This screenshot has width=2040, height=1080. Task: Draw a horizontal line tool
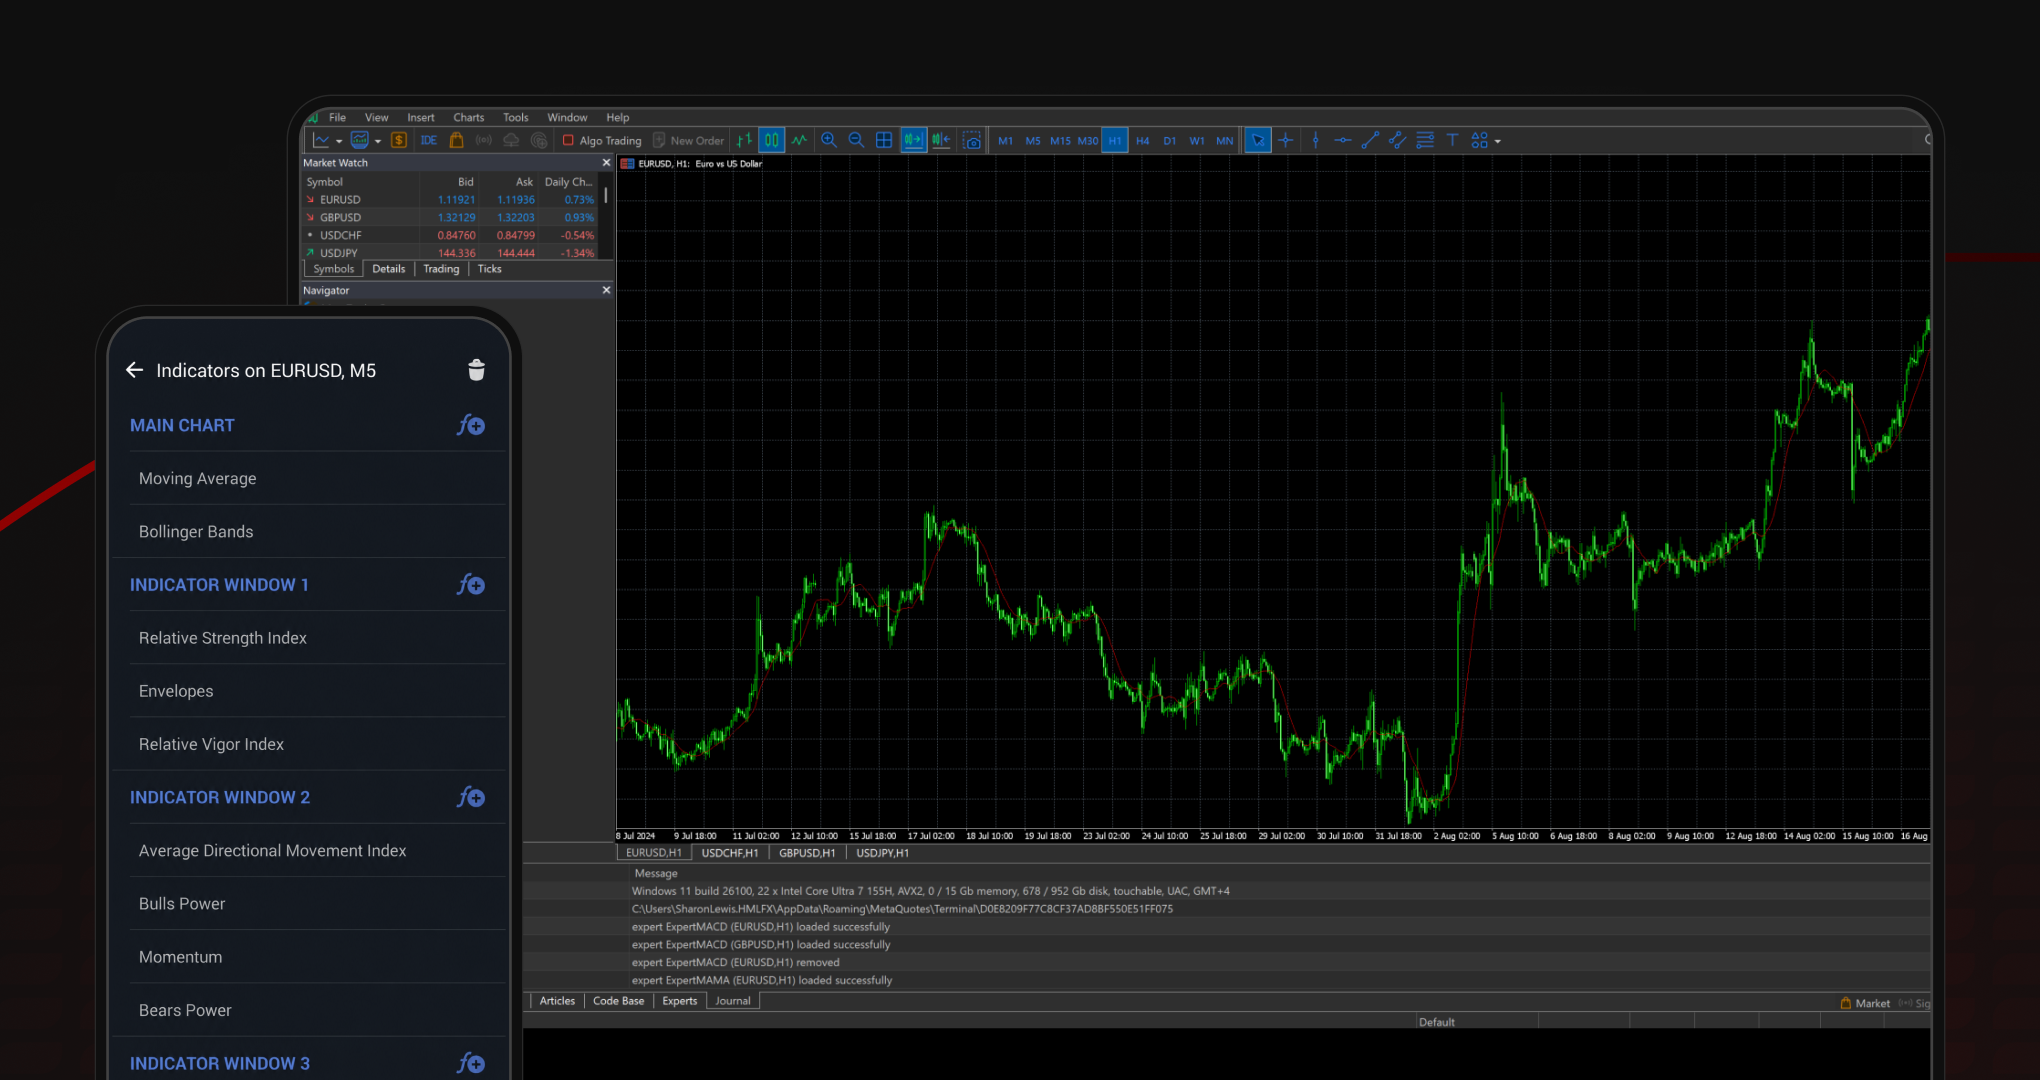tap(1343, 141)
